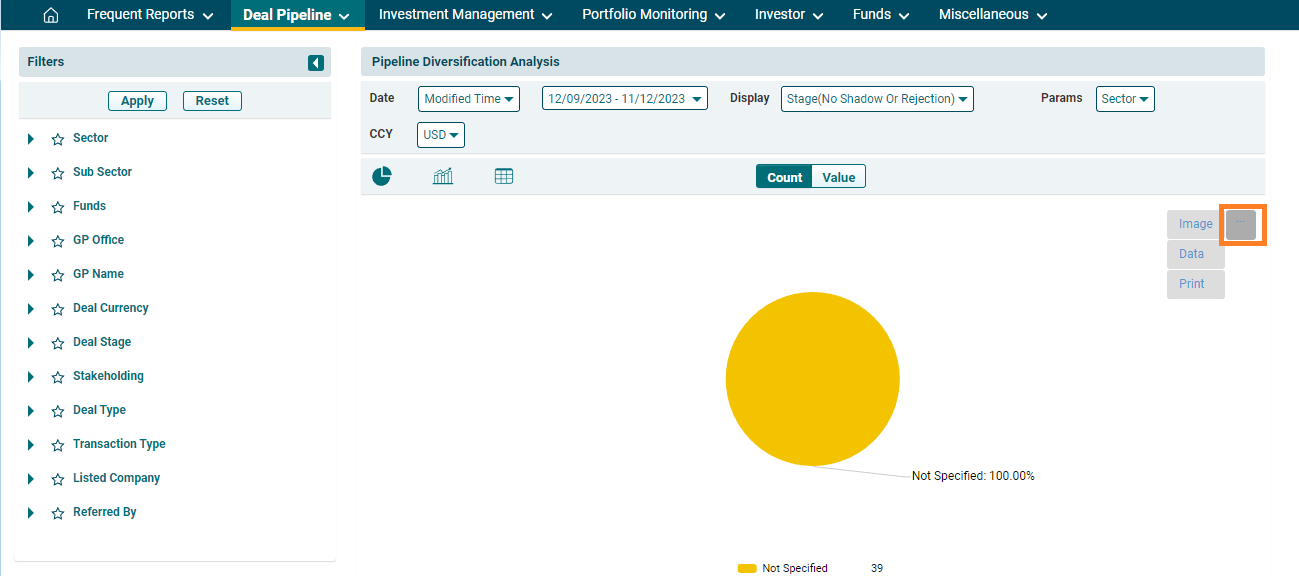Open the Portfolio Monitoring menu
1299x576 pixels.
tap(654, 15)
